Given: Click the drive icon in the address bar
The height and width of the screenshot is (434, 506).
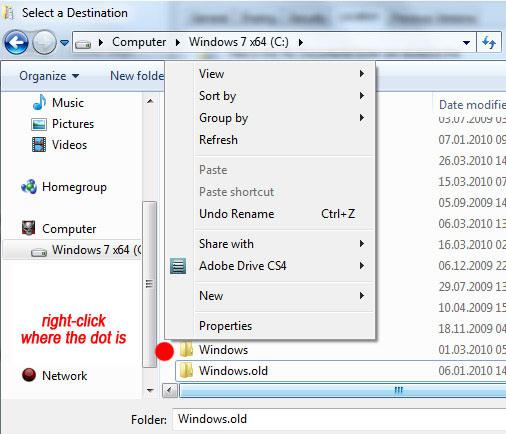Looking at the screenshot, I should (83, 43).
